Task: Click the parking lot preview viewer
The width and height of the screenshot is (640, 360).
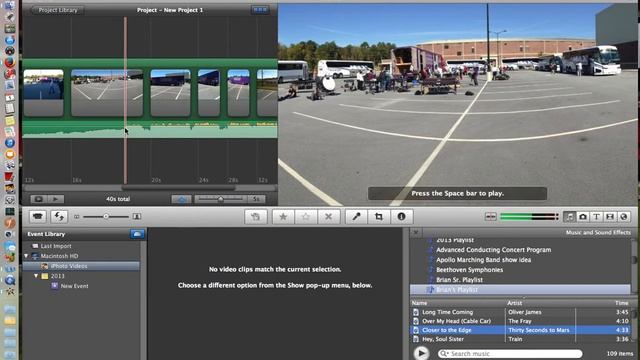Action: pos(459,104)
